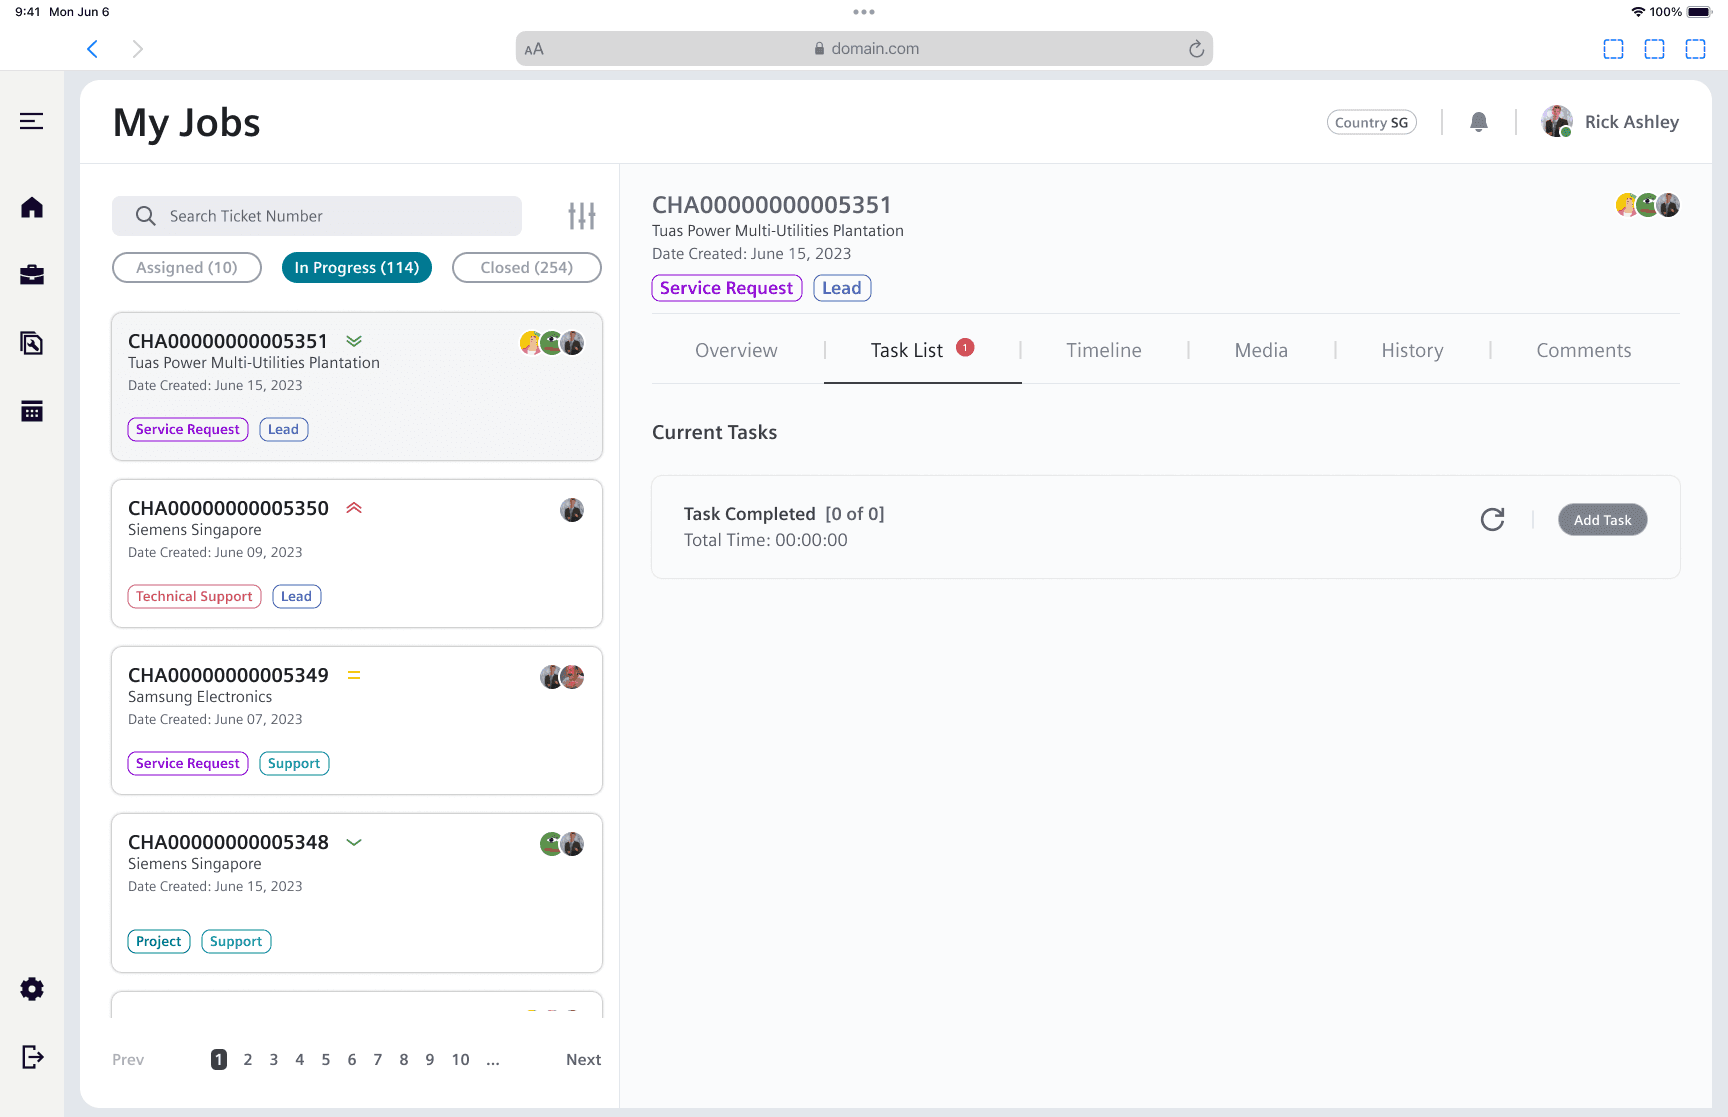Go to page 2 of tickets
The height and width of the screenshot is (1117, 1728).
coord(248,1059)
